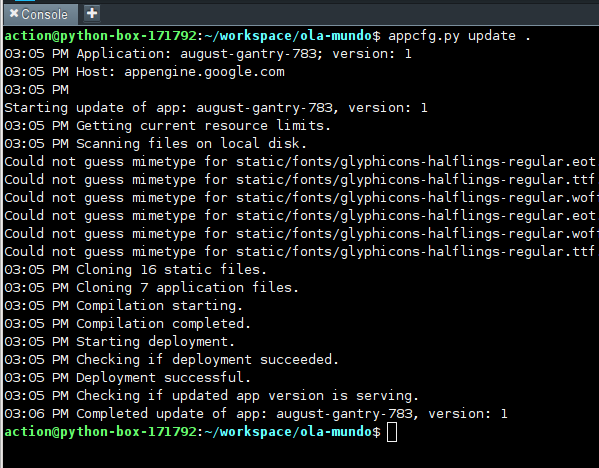Click the 'Cloning 16 static files.' line
This screenshot has width=599, height=468.
point(135,270)
